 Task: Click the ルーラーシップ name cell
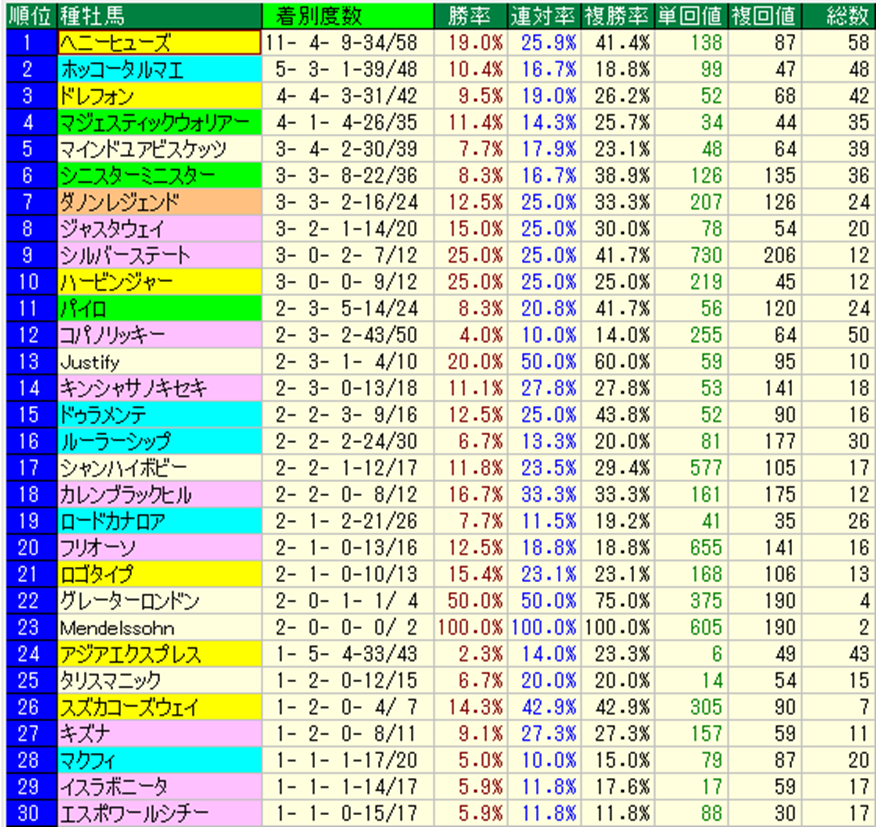pyautogui.click(x=160, y=441)
